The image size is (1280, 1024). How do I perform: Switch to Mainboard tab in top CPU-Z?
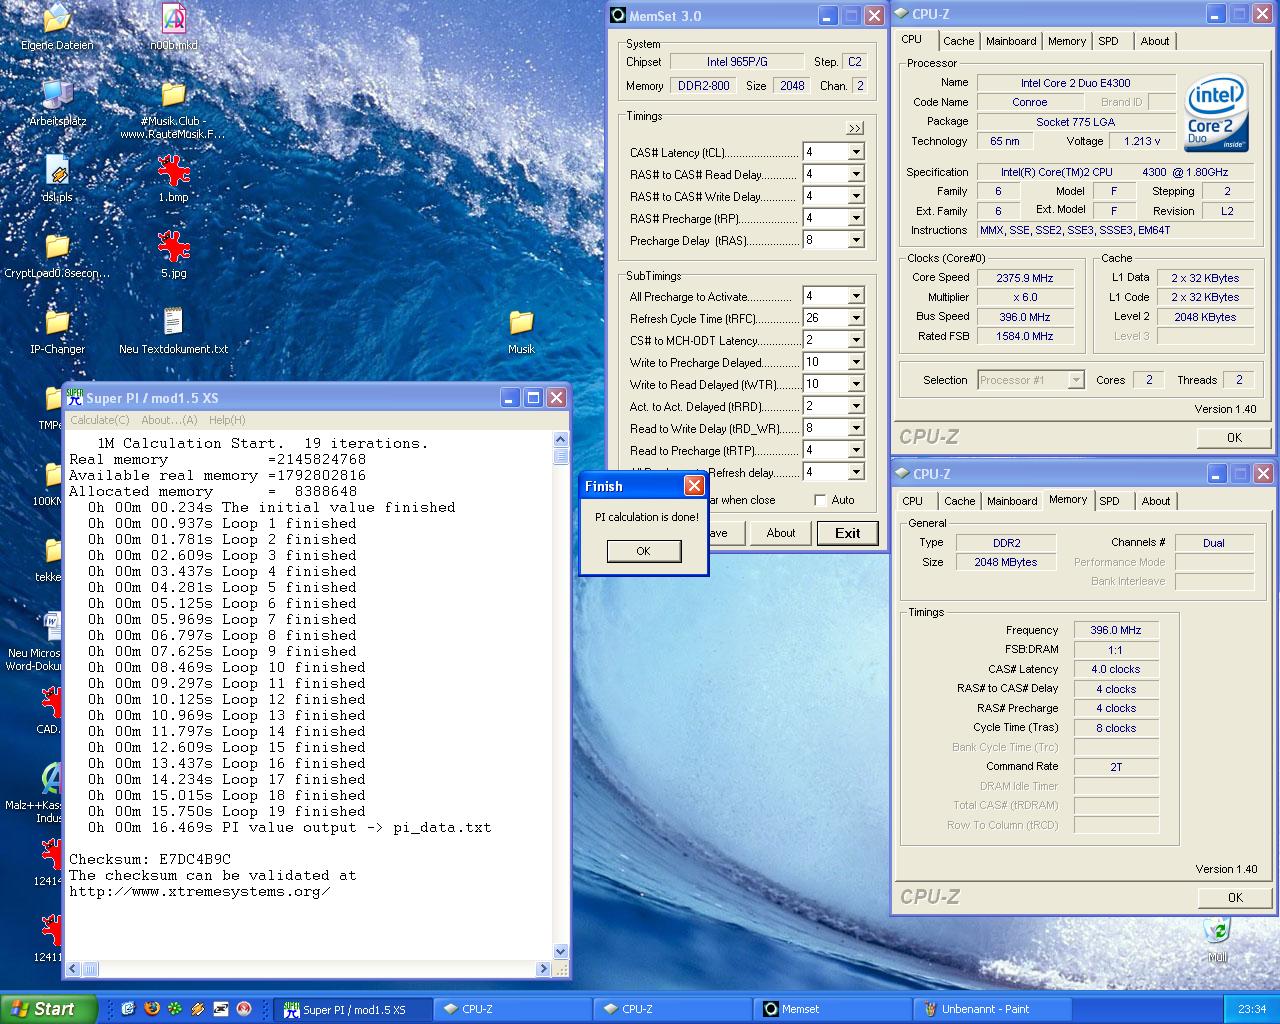1011,41
